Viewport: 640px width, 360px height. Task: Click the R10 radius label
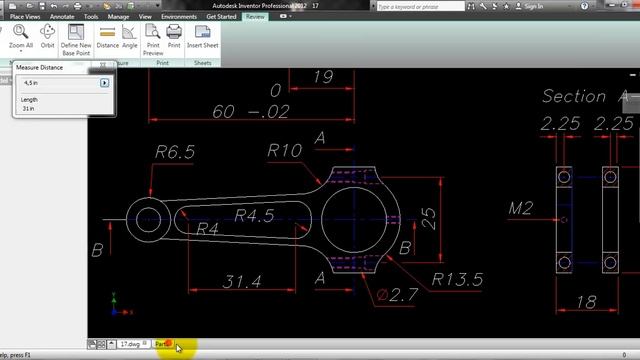[x=285, y=151]
